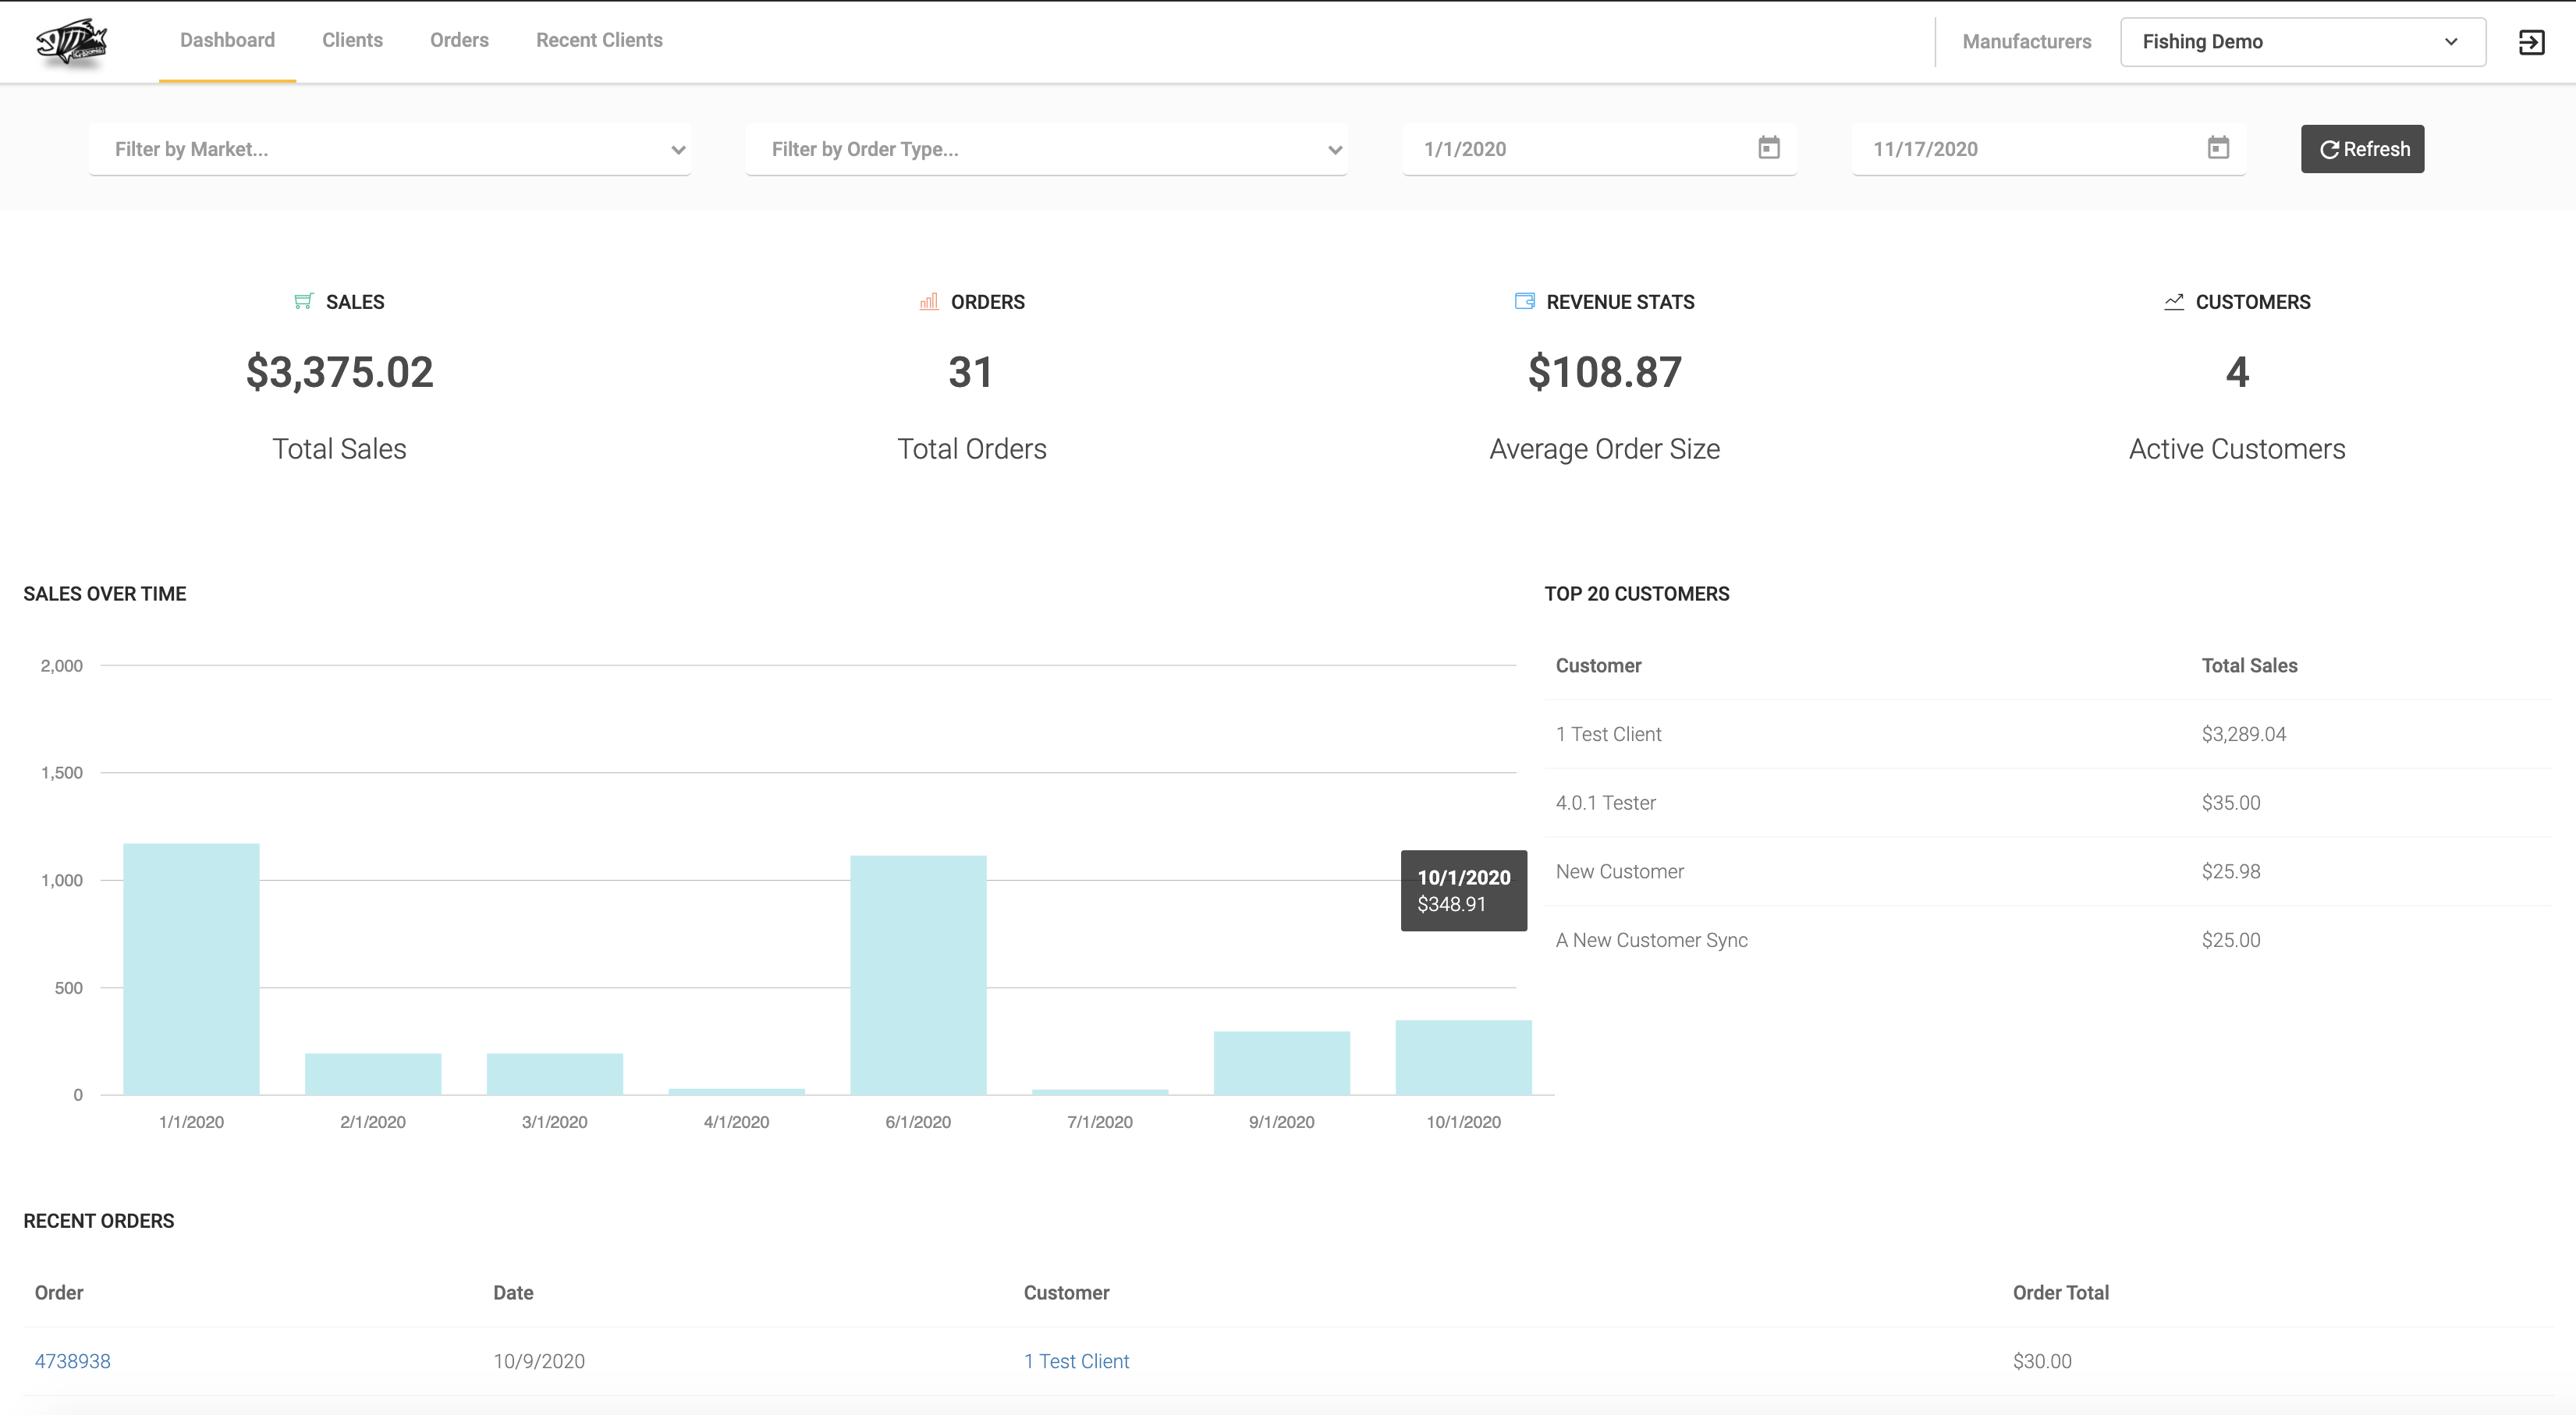Open the 1 Test Client customer link
The height and width of the screenshot is (1415, 2576).
coord(1076,1360)
